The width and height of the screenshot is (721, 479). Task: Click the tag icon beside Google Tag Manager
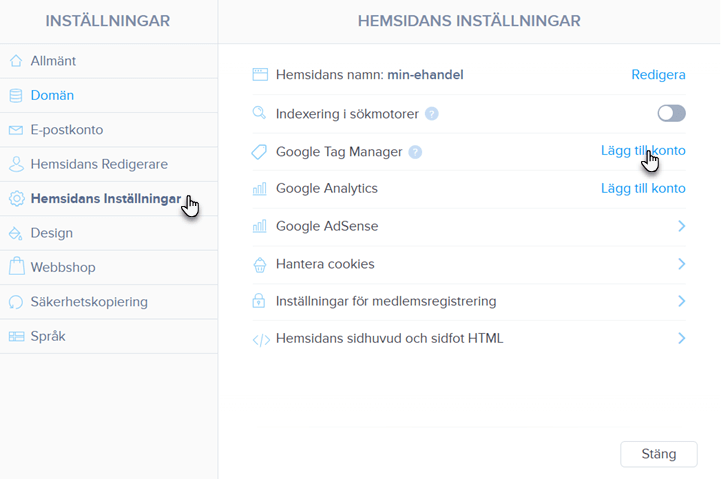(x=259, y=152)
